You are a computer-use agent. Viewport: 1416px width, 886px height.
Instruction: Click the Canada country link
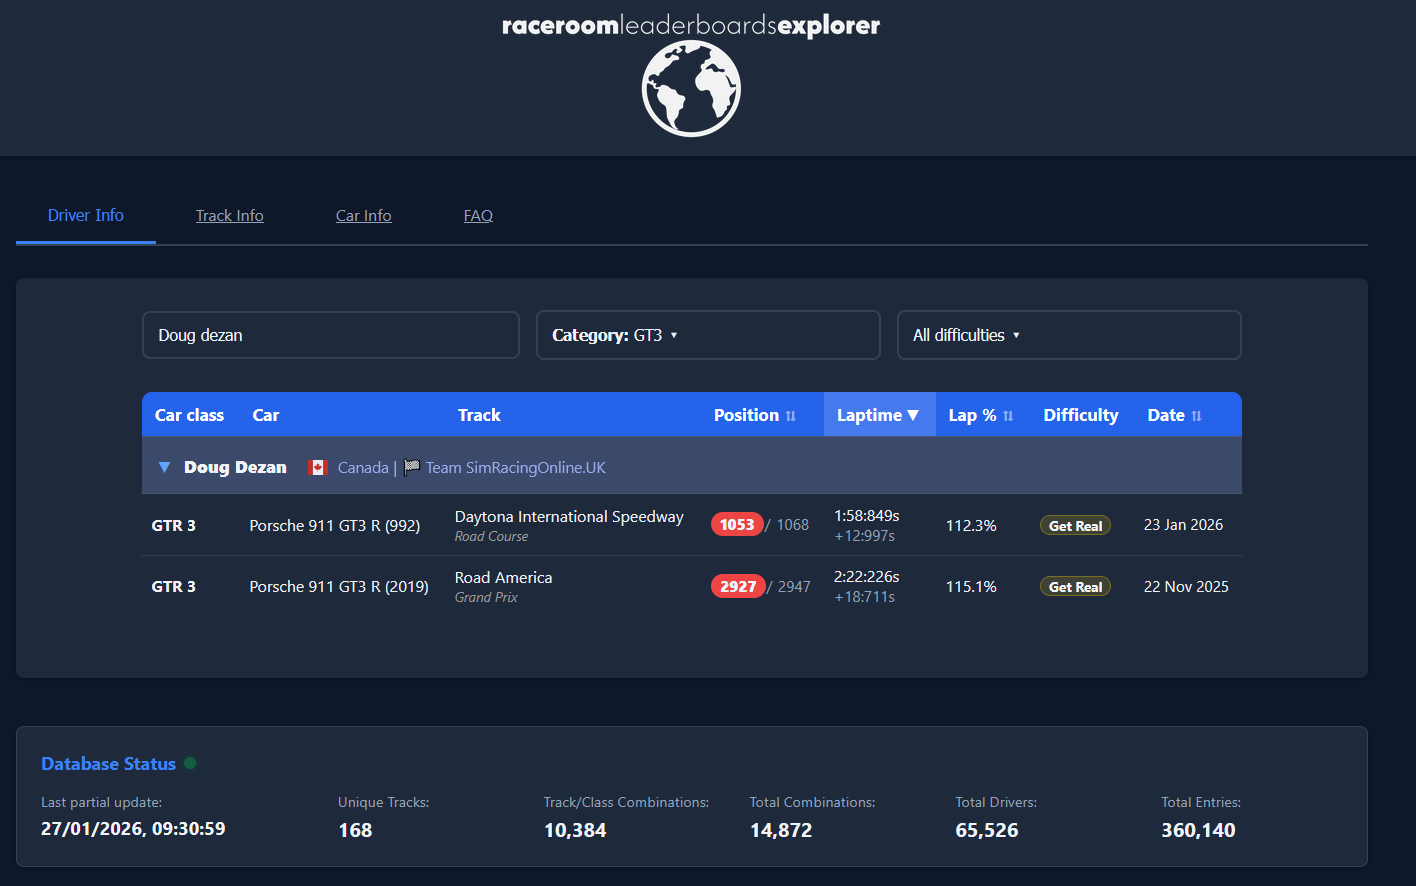point(363,467)
